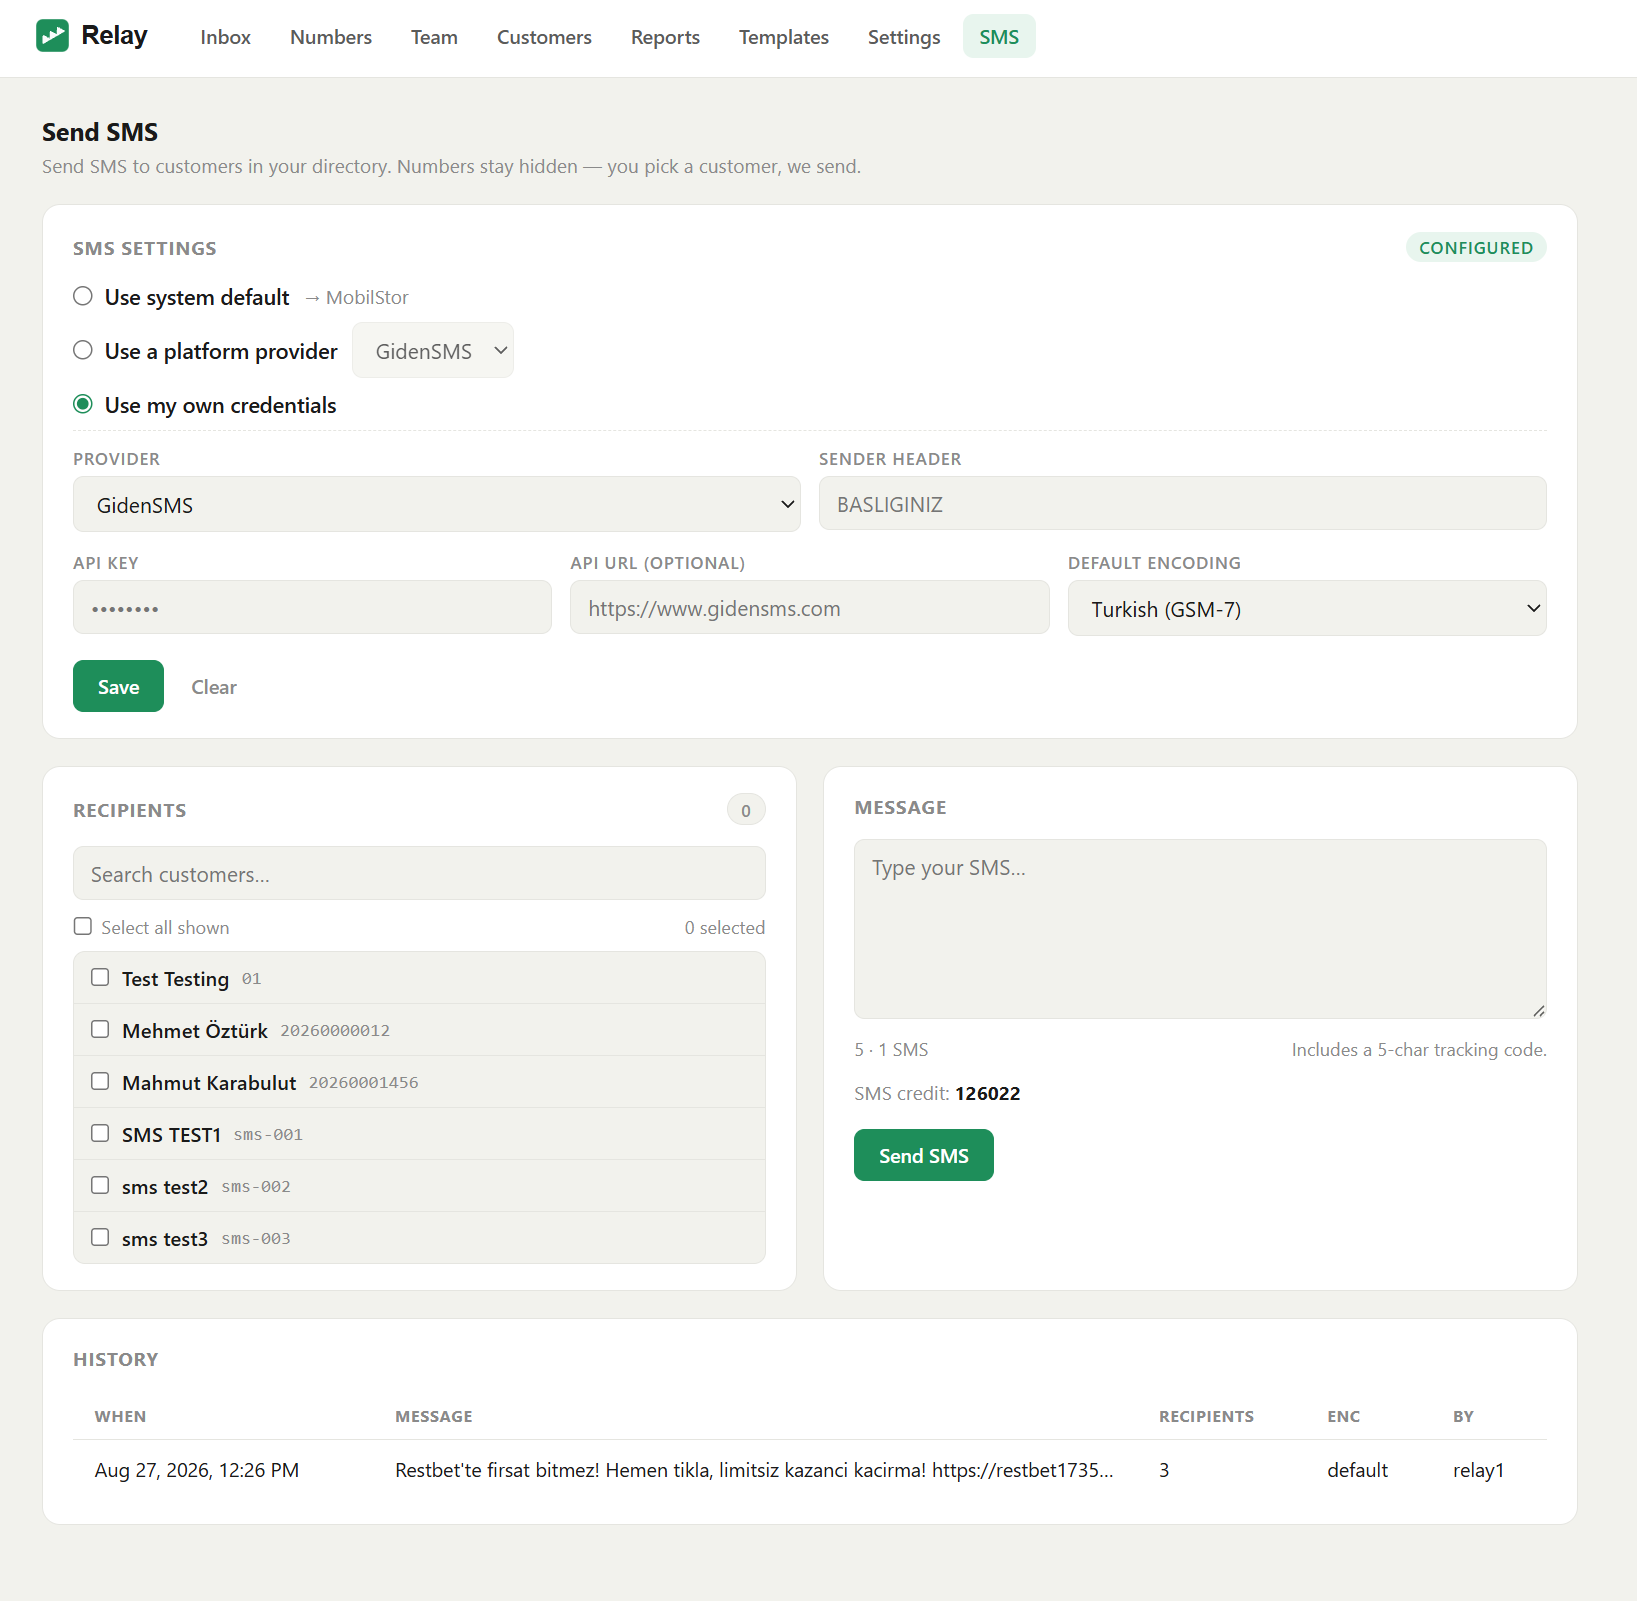The image size is (1637, 1601).
Task: Click the CONFIGURED status badge
Action: click(x=1476, y=247)
